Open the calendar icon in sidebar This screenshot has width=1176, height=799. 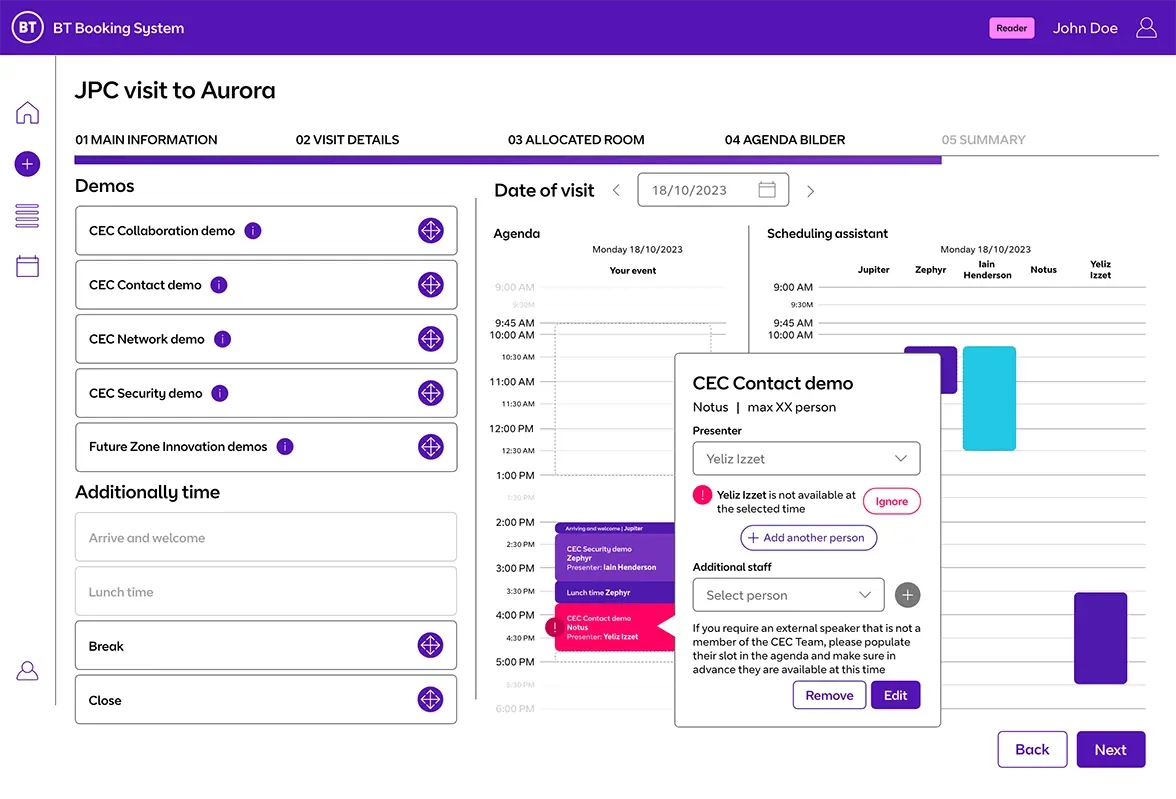(27, 266)
